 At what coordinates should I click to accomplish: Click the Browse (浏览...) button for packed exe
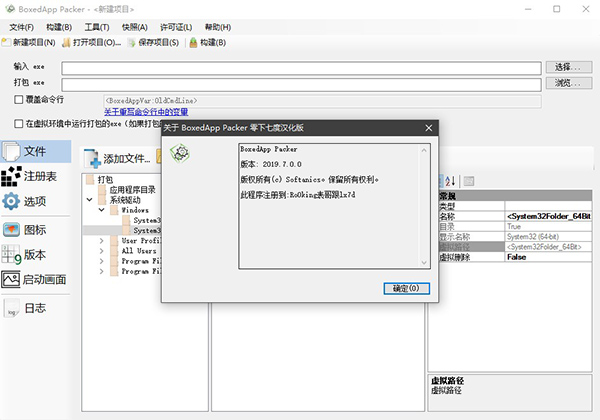click(569, 83)
